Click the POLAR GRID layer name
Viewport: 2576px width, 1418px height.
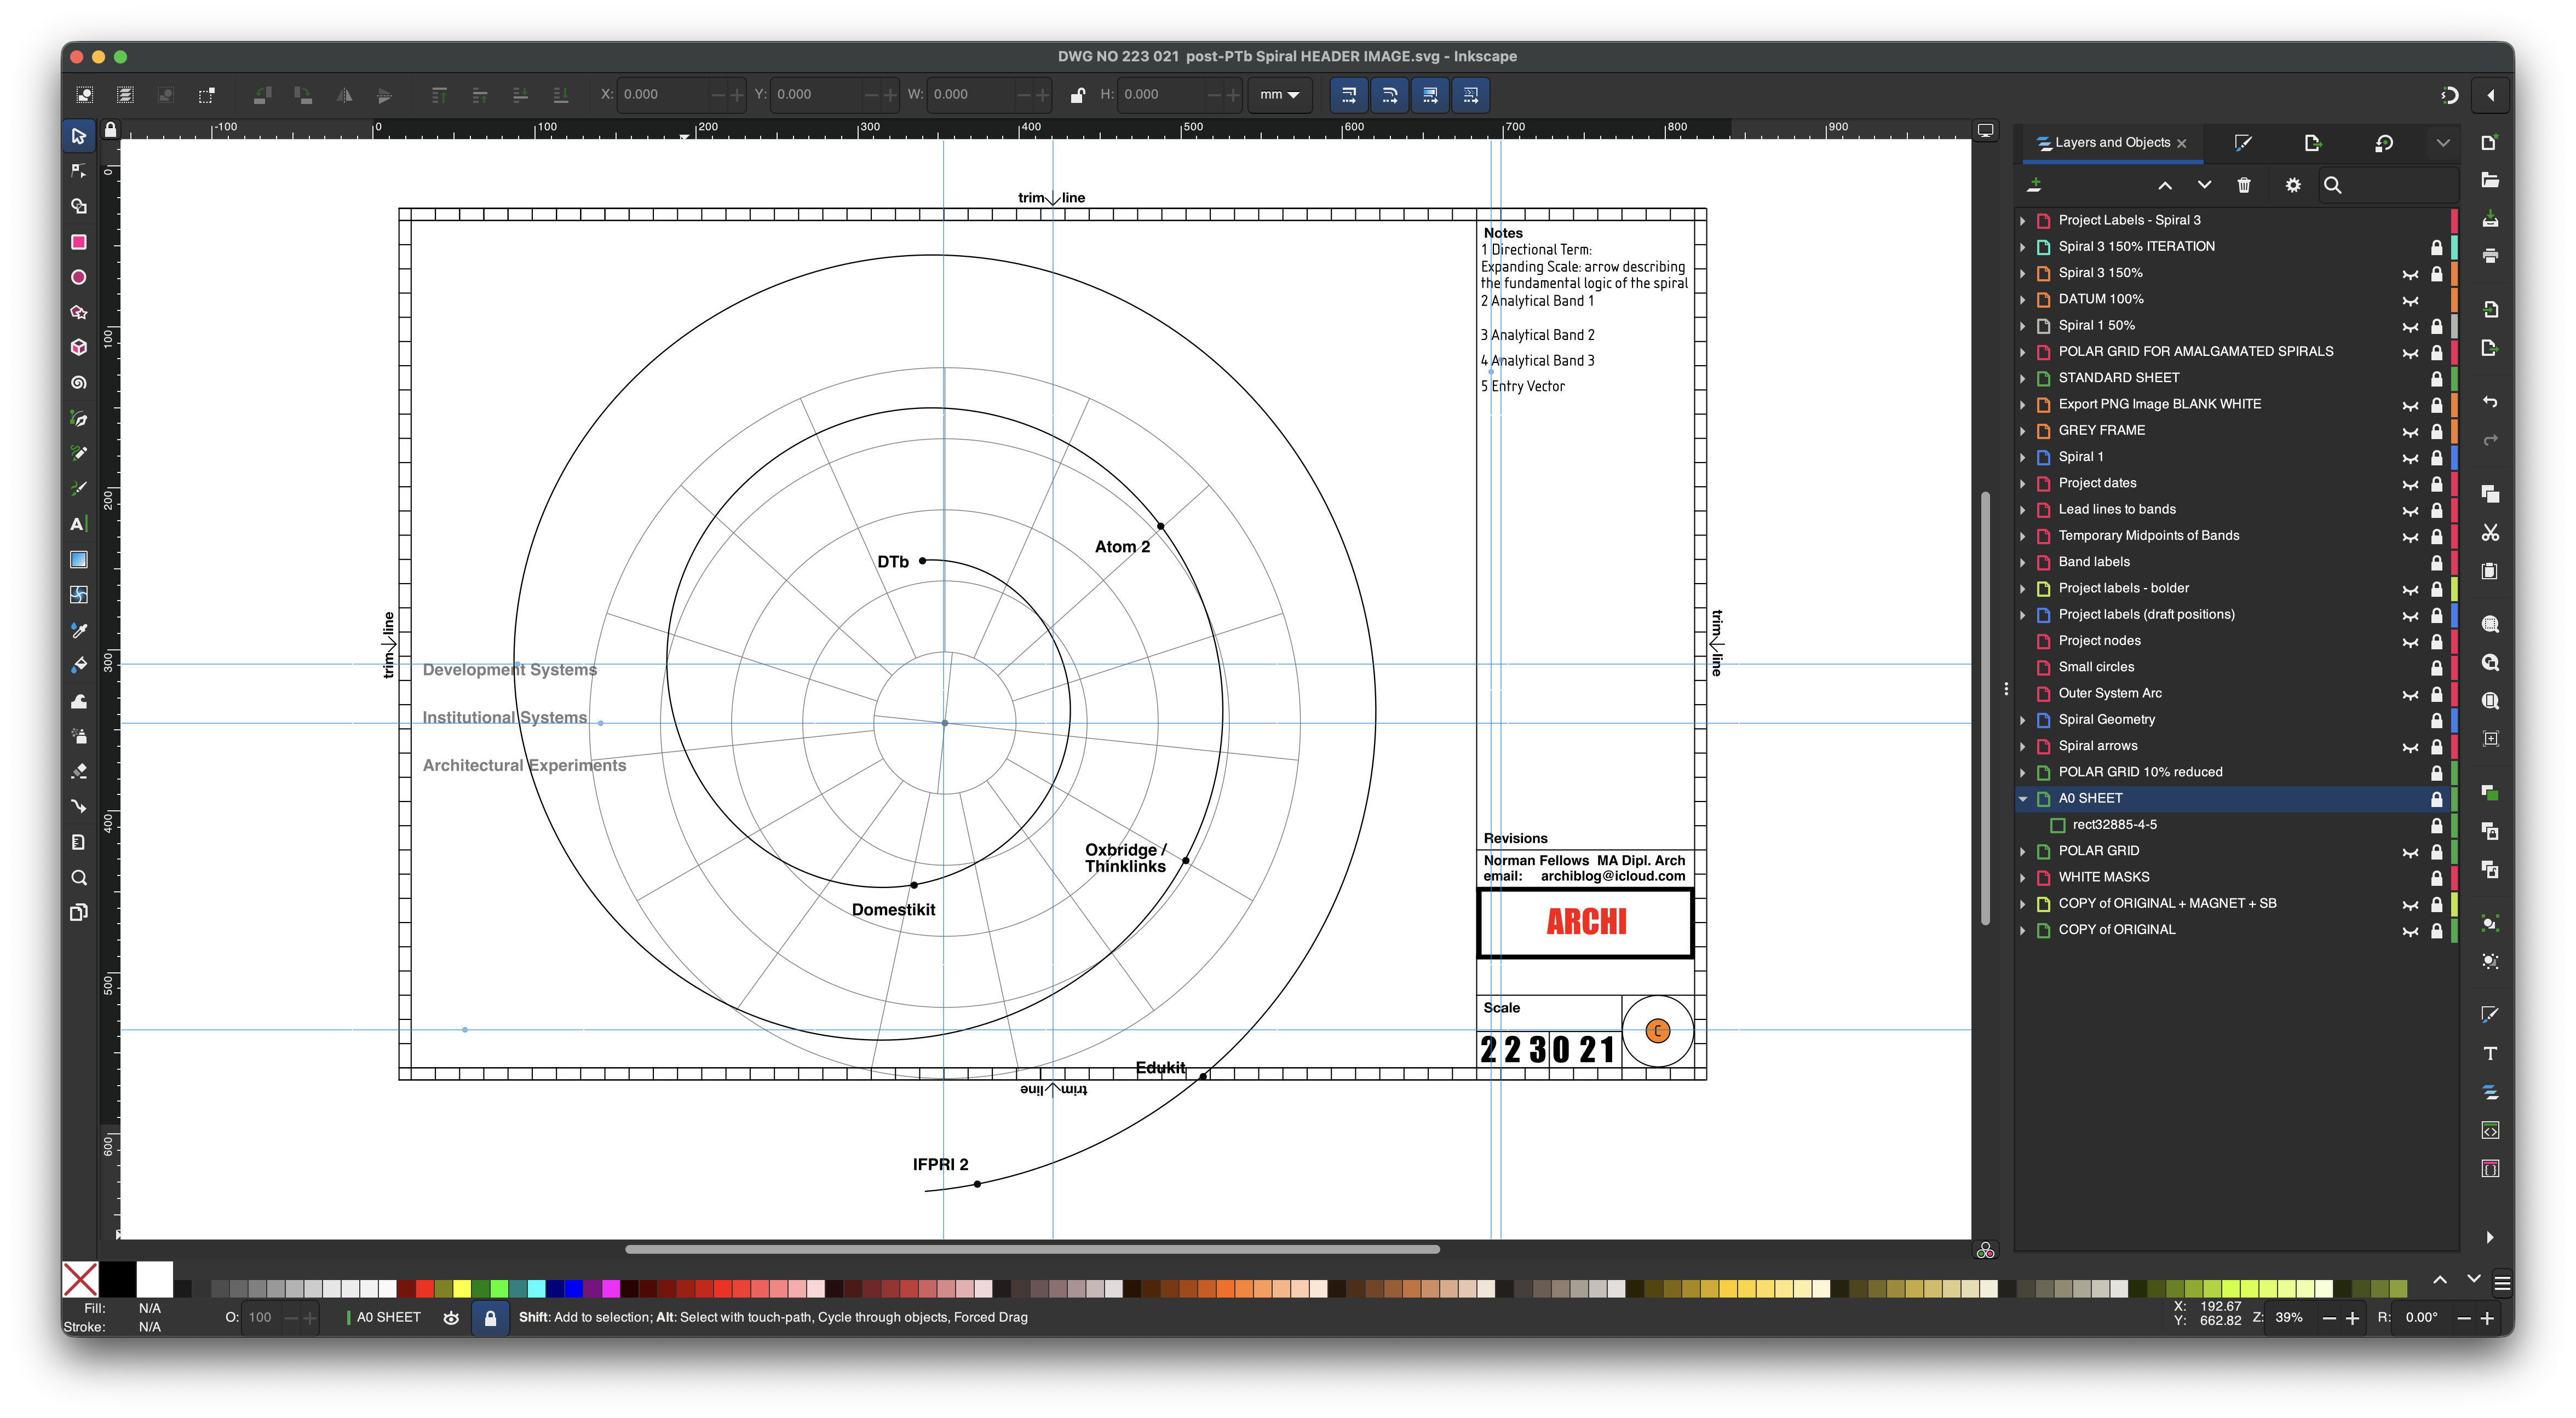(x=2098, y=851)
